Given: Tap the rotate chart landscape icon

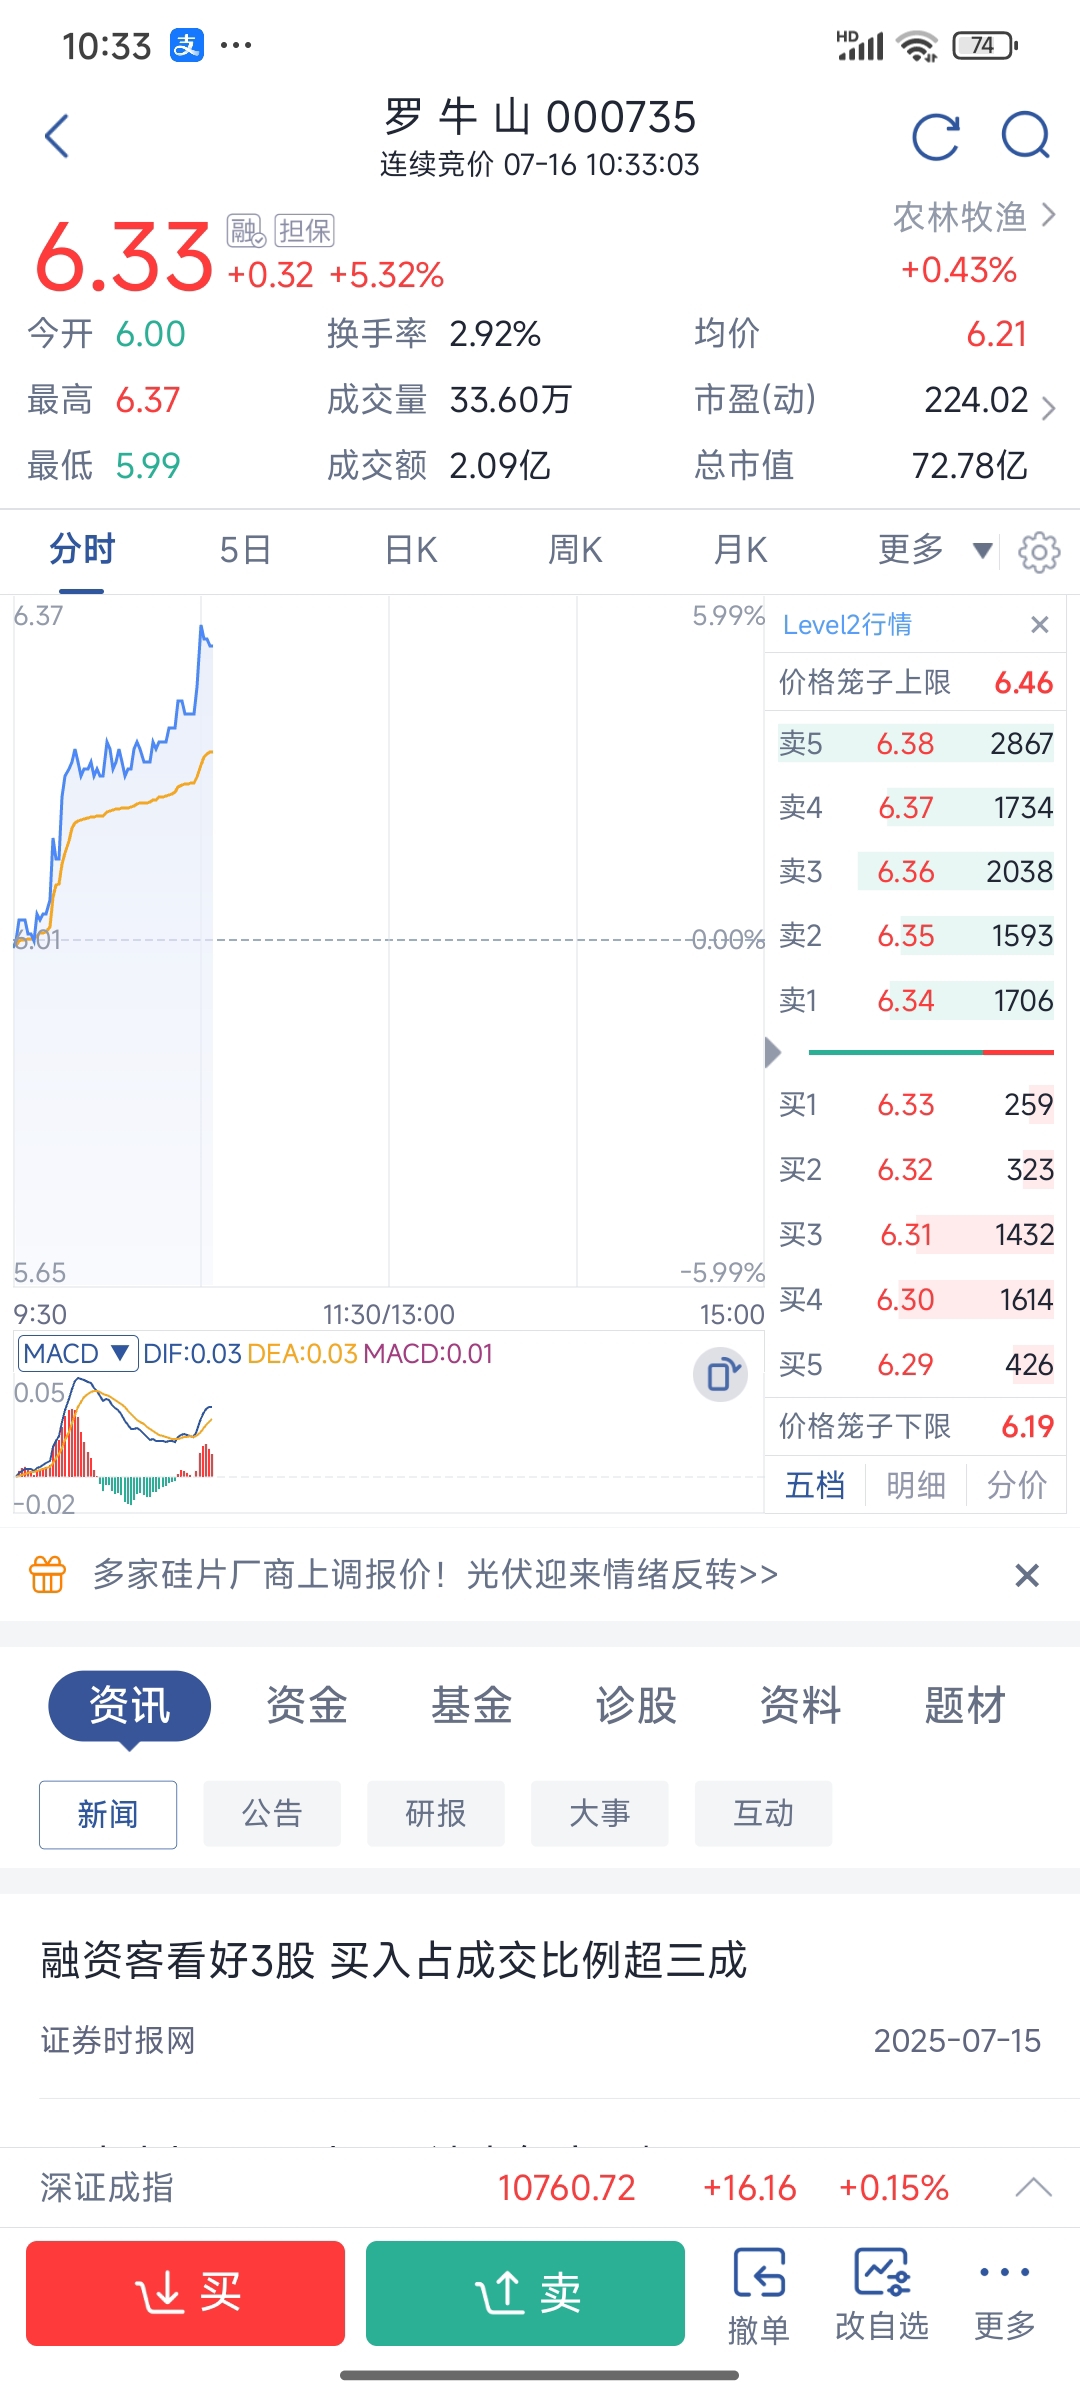Looking at the screenshot, I should [x=721, y=1376].
